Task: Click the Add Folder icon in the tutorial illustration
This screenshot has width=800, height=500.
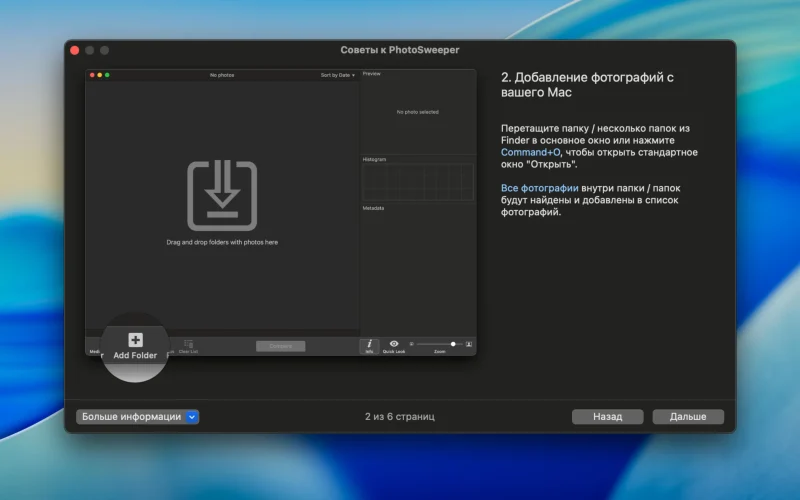Action: [x=135, y=340]
